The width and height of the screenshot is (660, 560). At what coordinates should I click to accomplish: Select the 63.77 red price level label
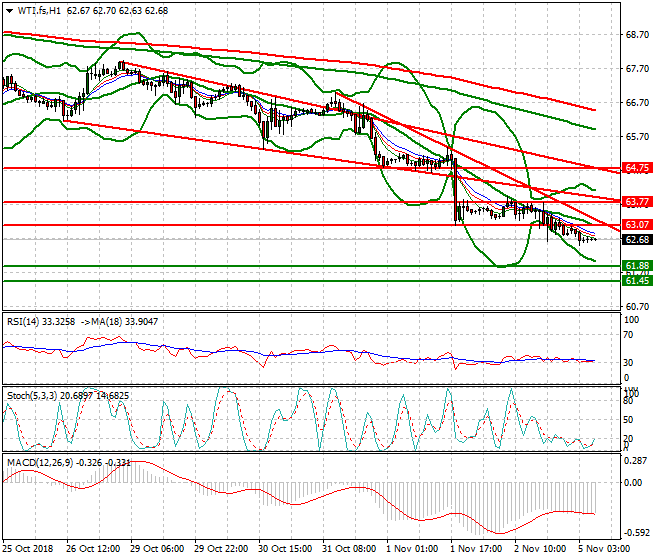pos(637,202)
